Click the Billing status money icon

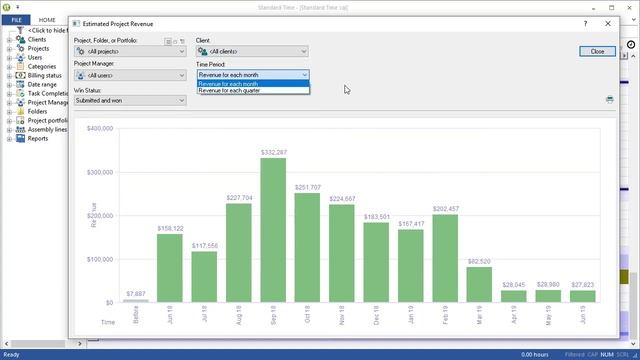click(20, 76)
